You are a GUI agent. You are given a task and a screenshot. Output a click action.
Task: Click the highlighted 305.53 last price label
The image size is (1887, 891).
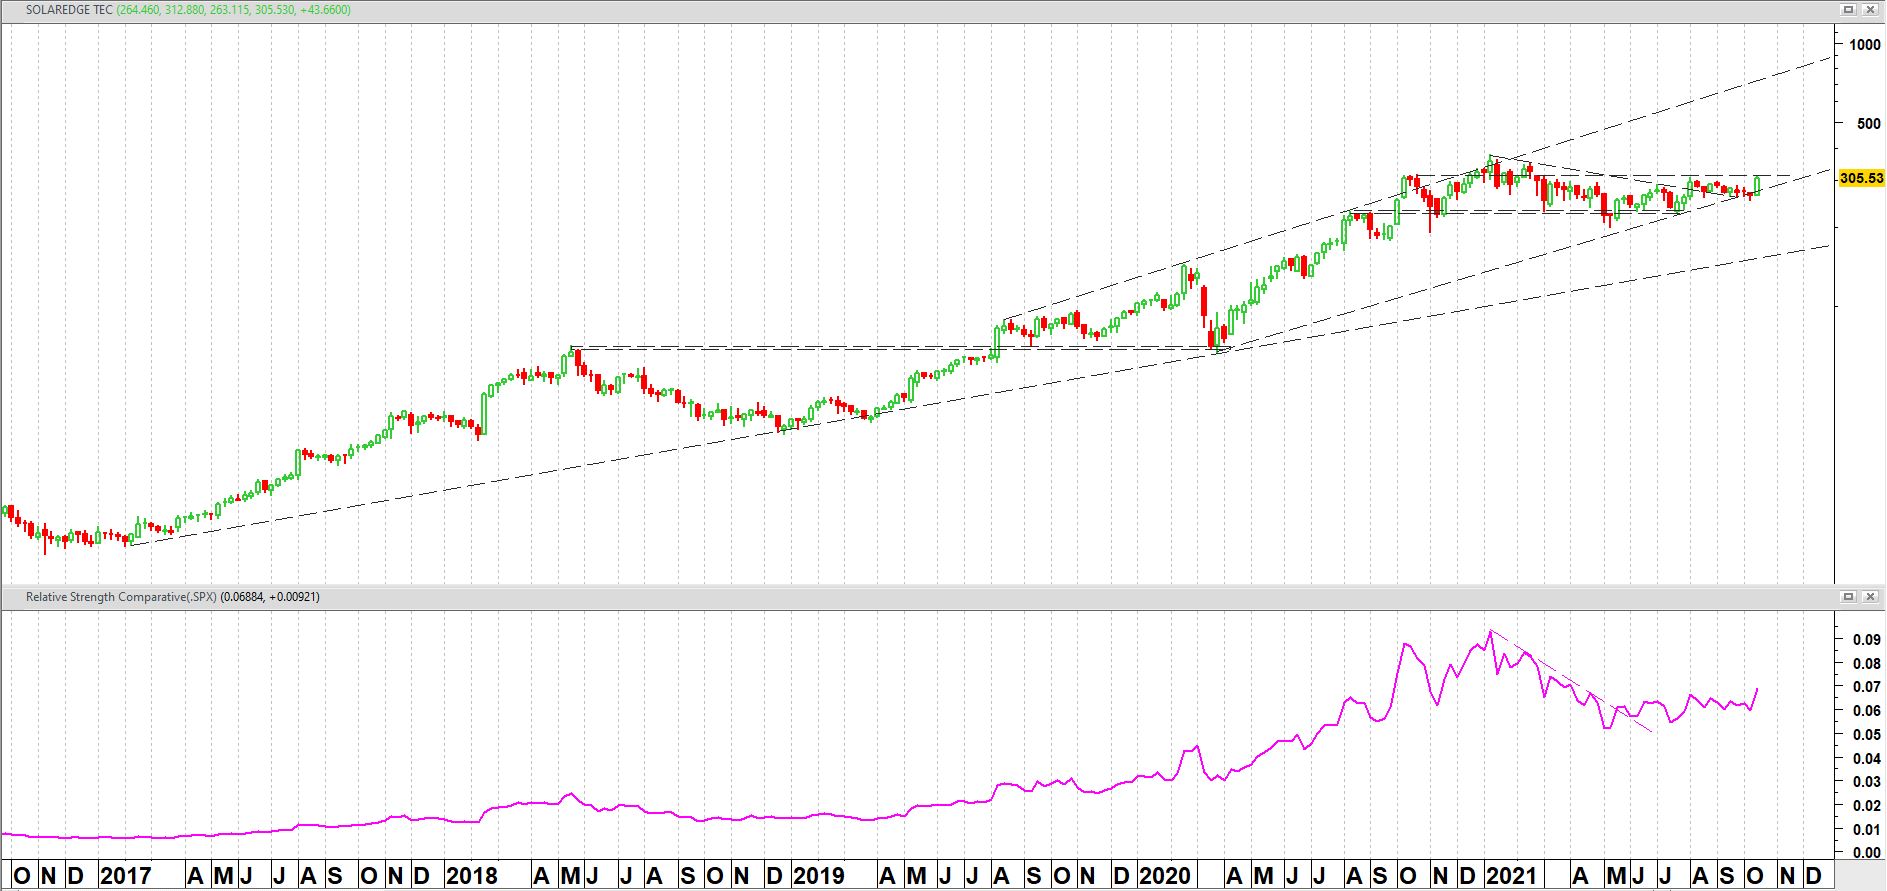pos(1861,178)
